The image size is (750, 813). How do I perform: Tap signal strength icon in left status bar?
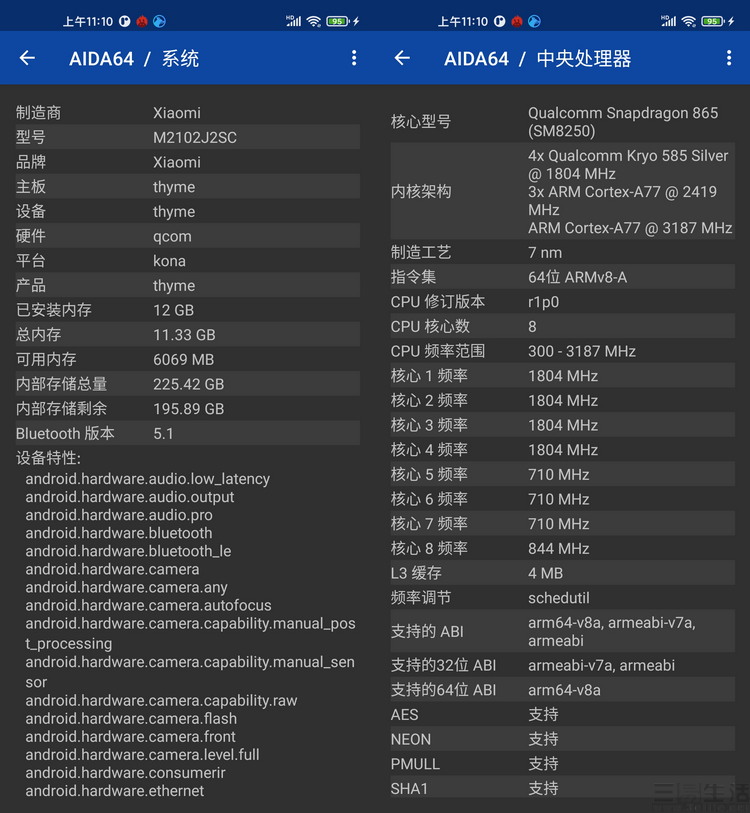[x=293, y=21]
